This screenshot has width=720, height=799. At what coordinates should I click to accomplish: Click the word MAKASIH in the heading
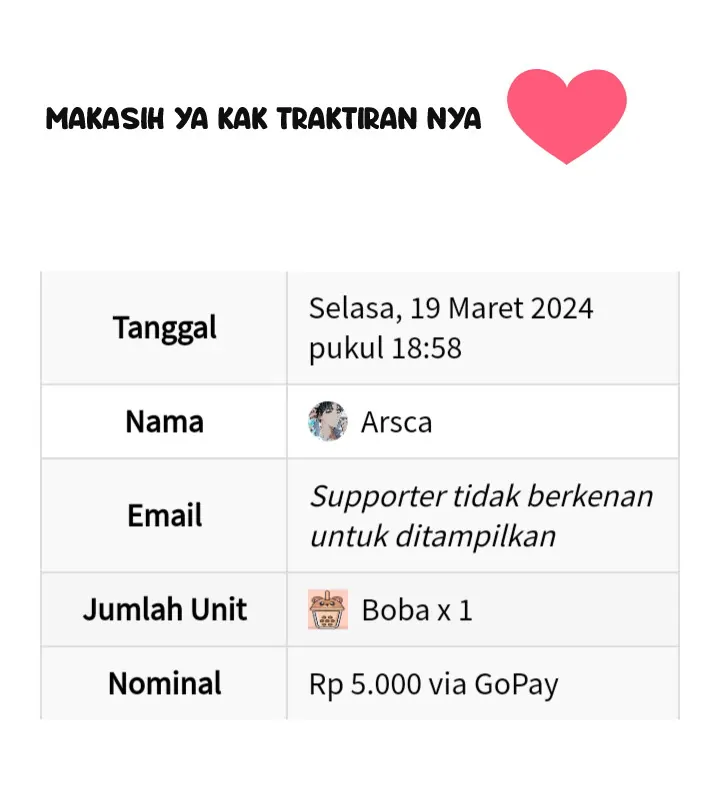click(x=105, y=118)
